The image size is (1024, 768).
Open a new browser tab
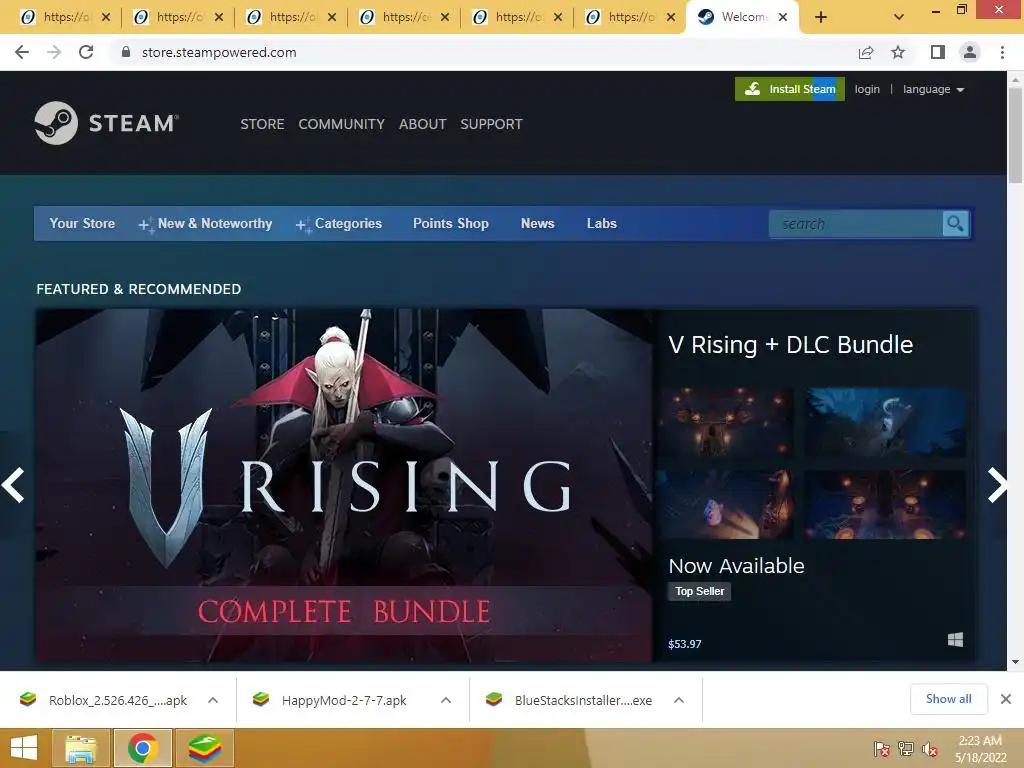pyautogui.click(x=821, y=17)
